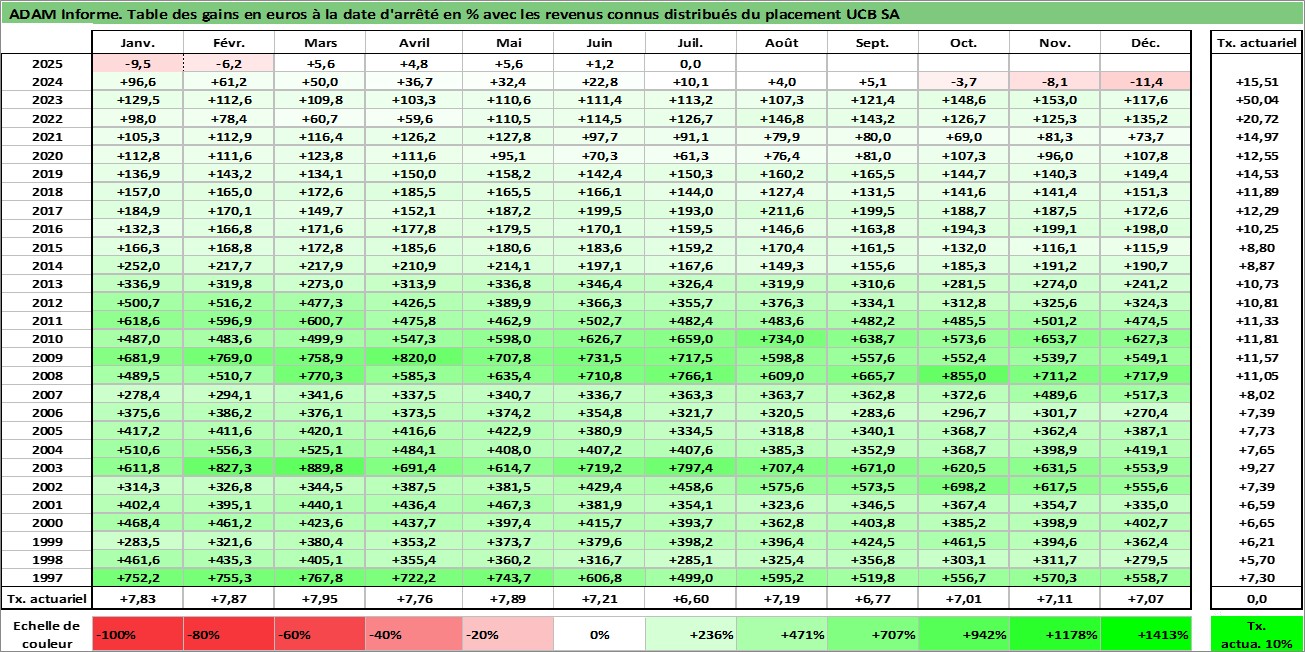Image resolution: width=1305 pixels, height=652 pixels.
Task: Select the -8,1 cell in 2024 Nov.
Action: pyautogui.click(x=1055, y=81)
